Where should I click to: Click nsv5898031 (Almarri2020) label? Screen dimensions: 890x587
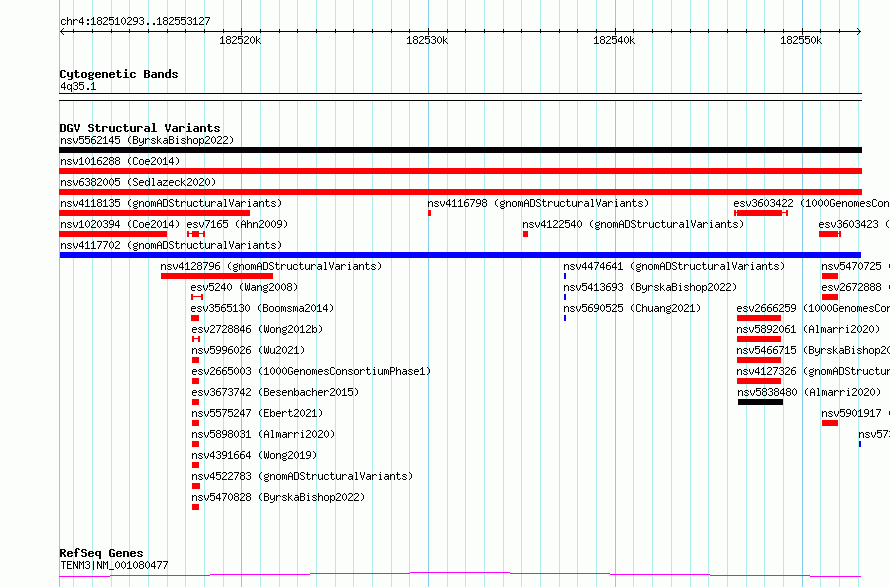click(x=263, y=434)
